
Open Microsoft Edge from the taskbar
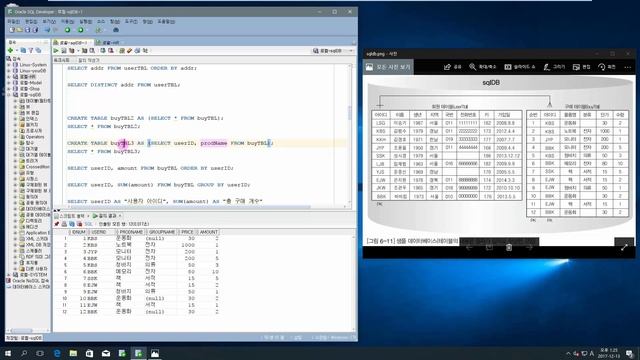tap(57, 353)
